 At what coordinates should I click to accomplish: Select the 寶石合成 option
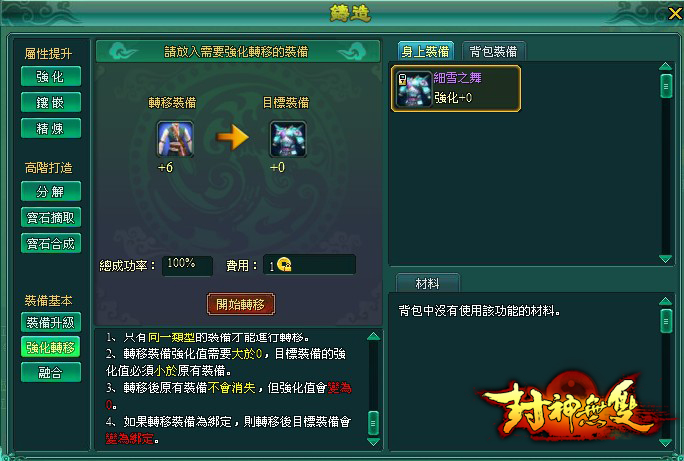[51, 243]
